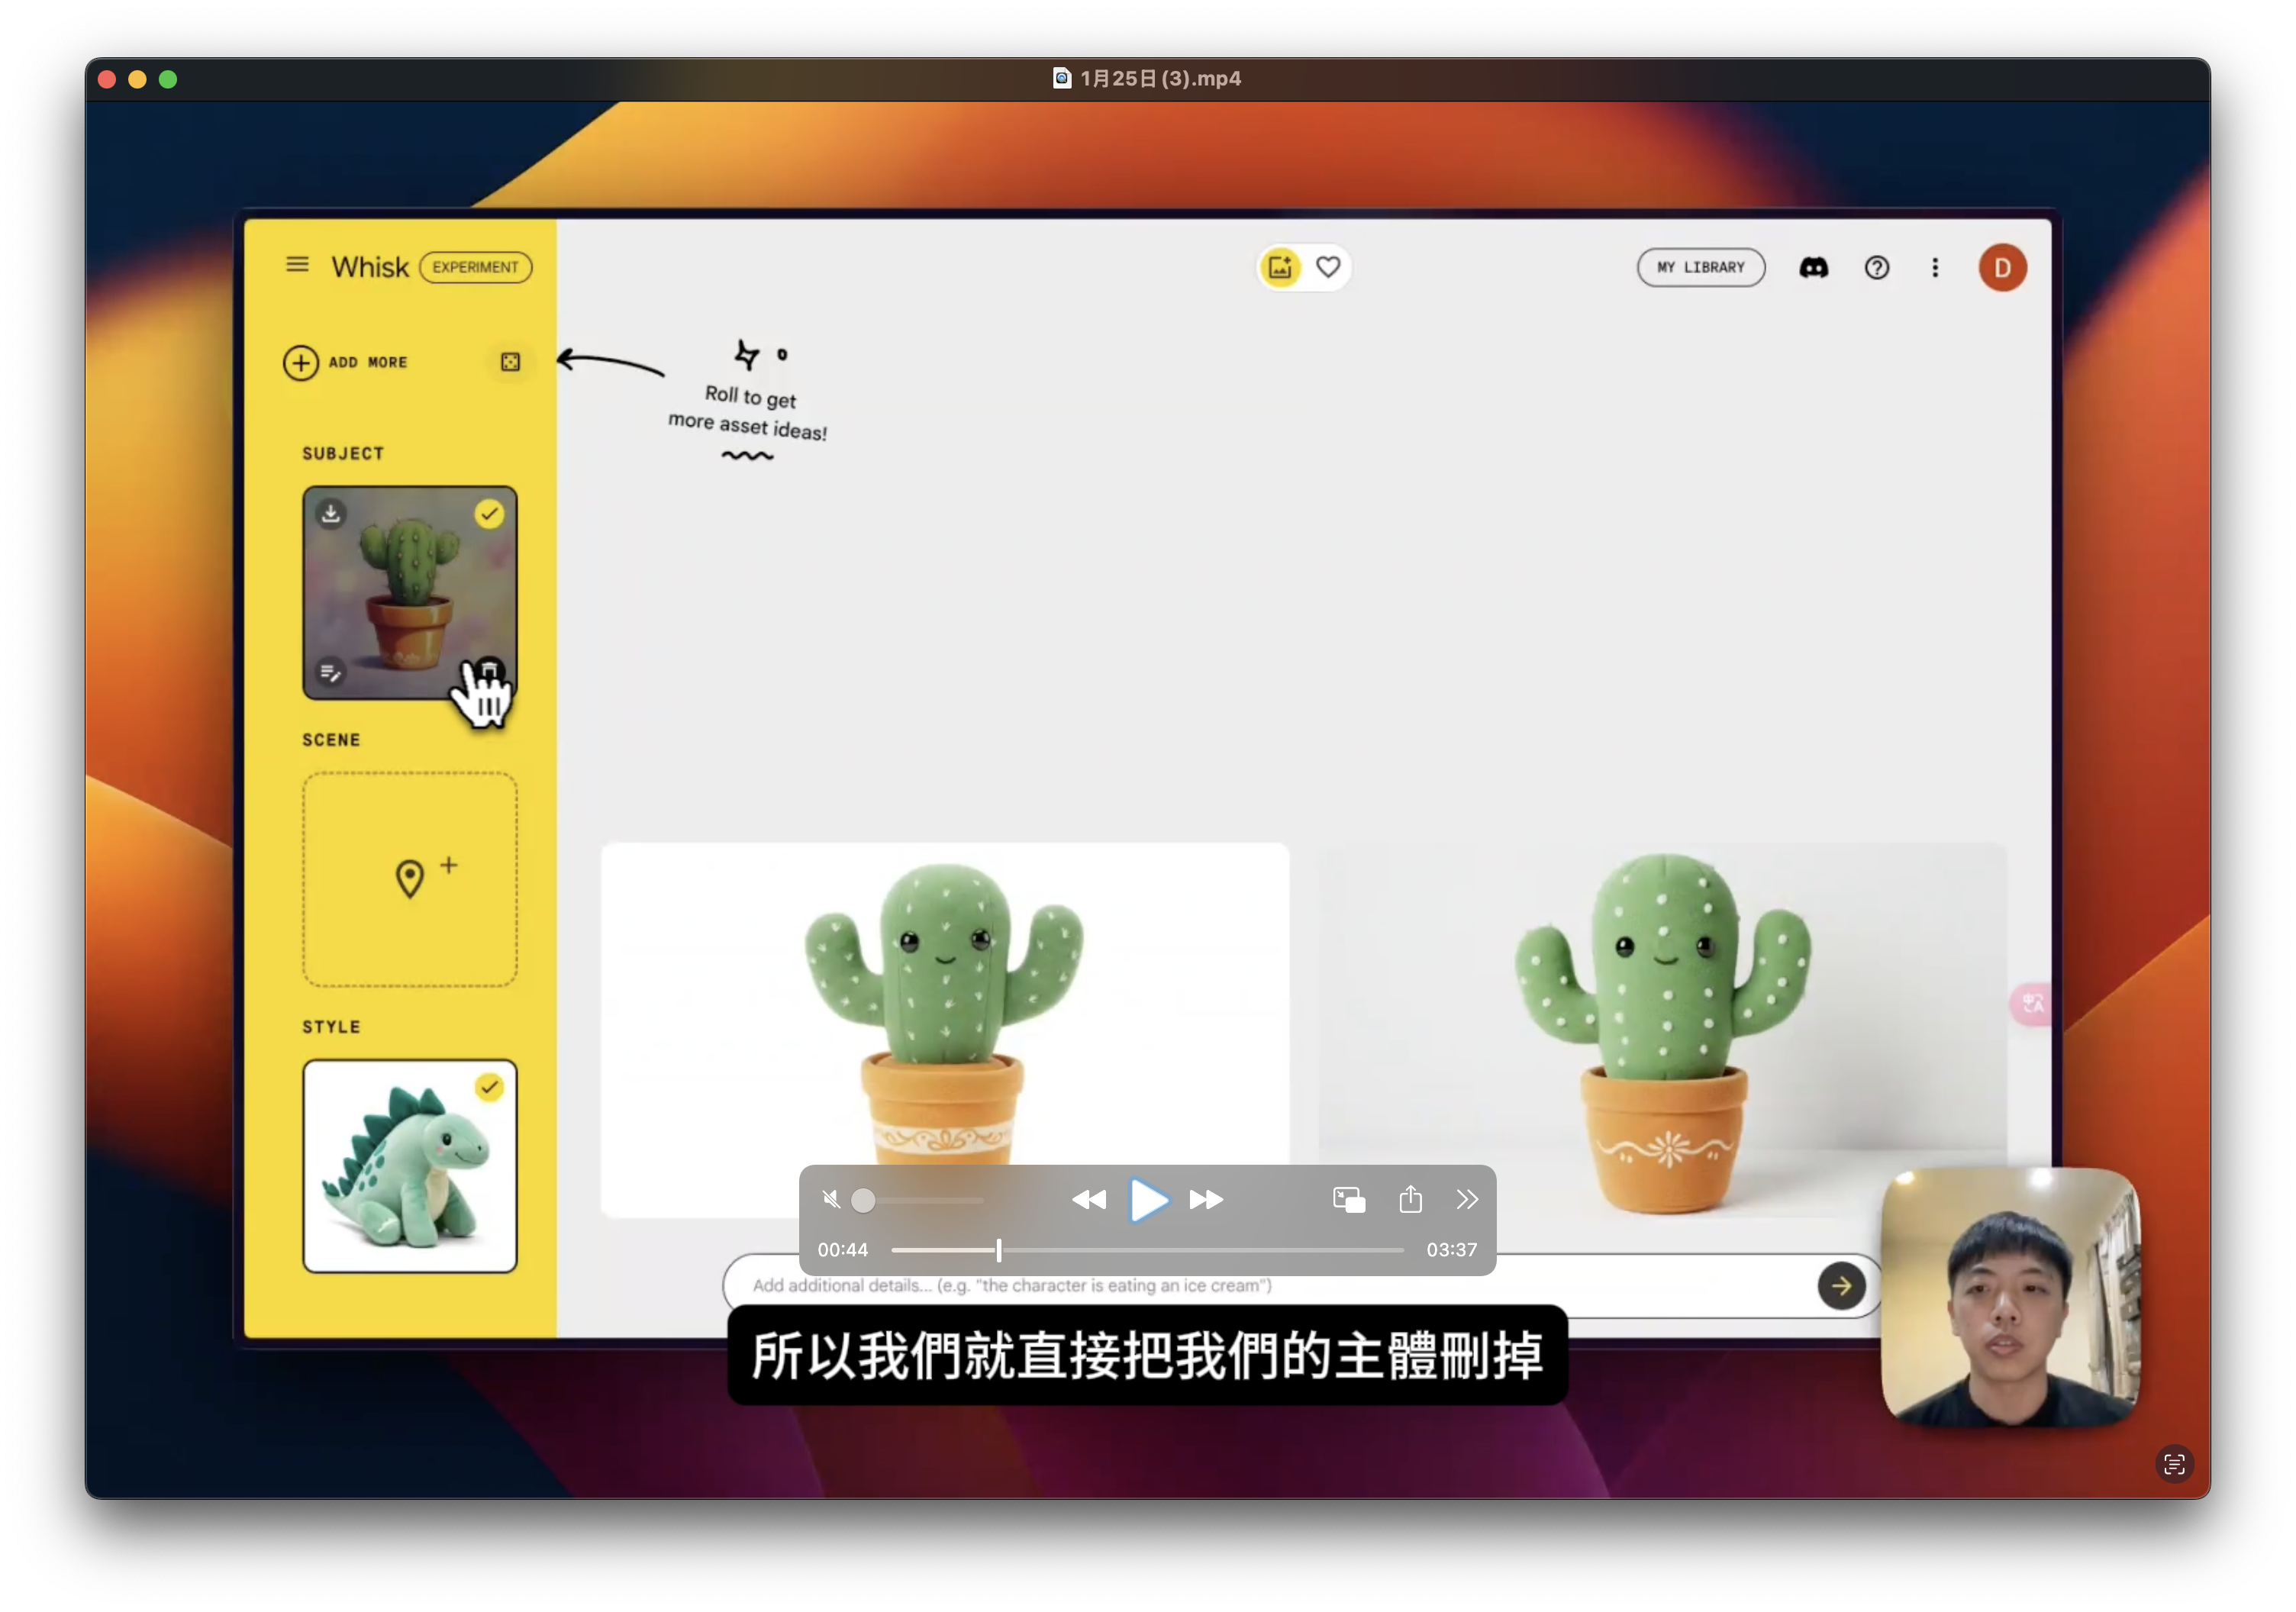The width and height of the screenshot is (2296, 1612).
Task: Toggle the mute speaker in video player
Action: pyautogui.click(x=831, y=1199)
